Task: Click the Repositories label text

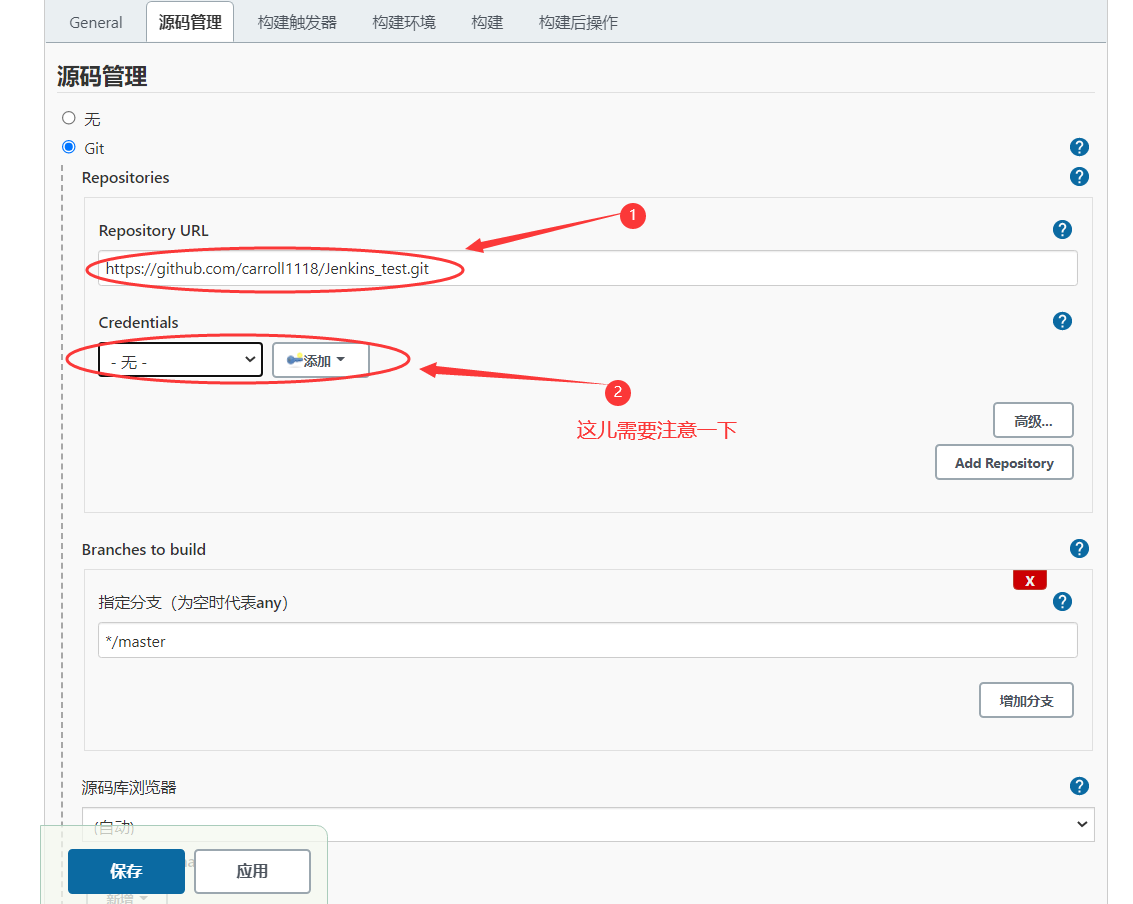Action: pyautogui.click(x=126, y=178)
